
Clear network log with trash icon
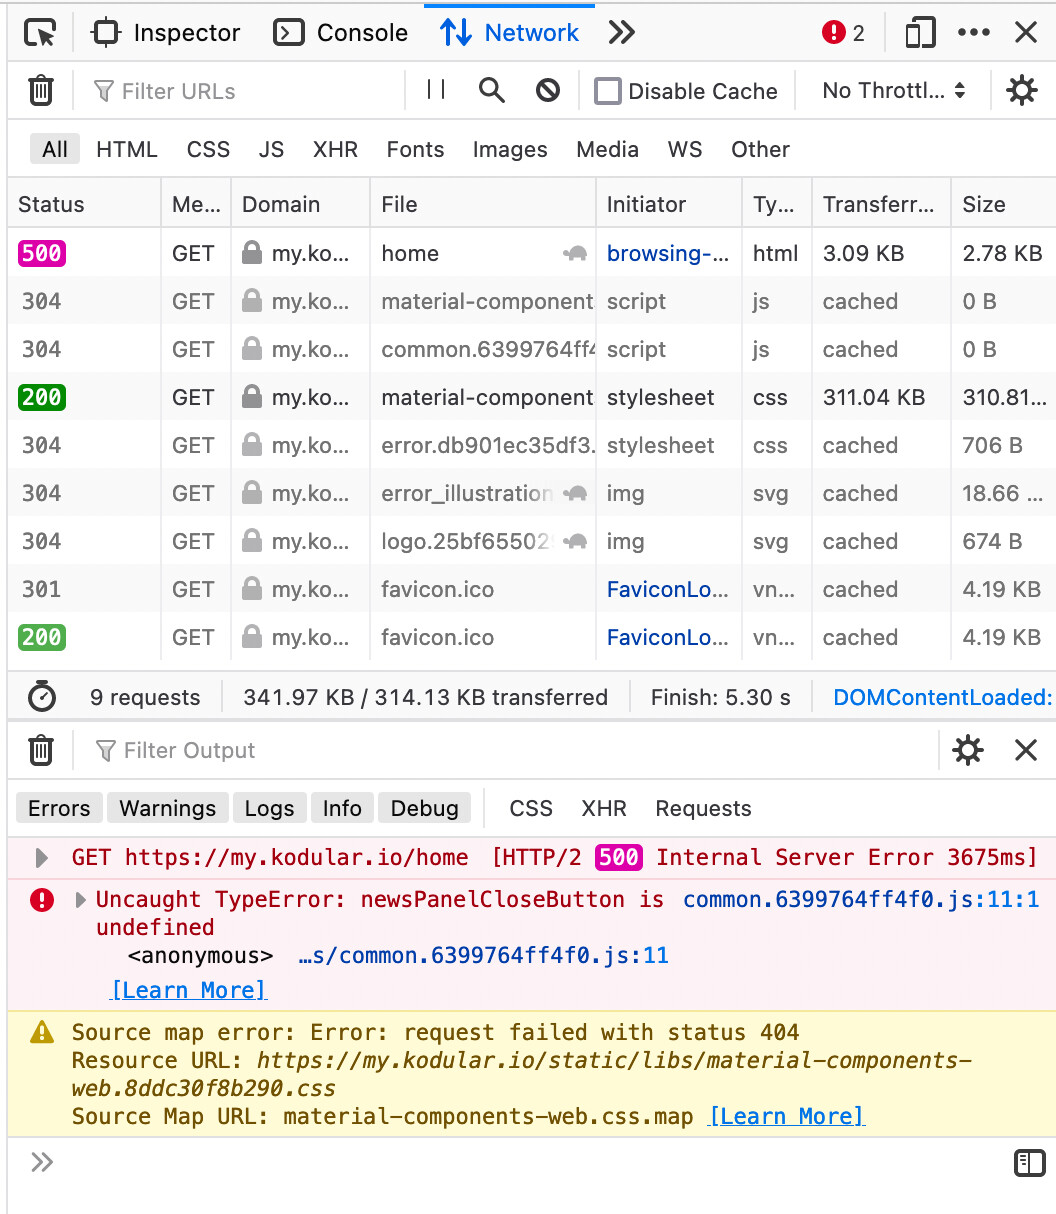(41, 91)
